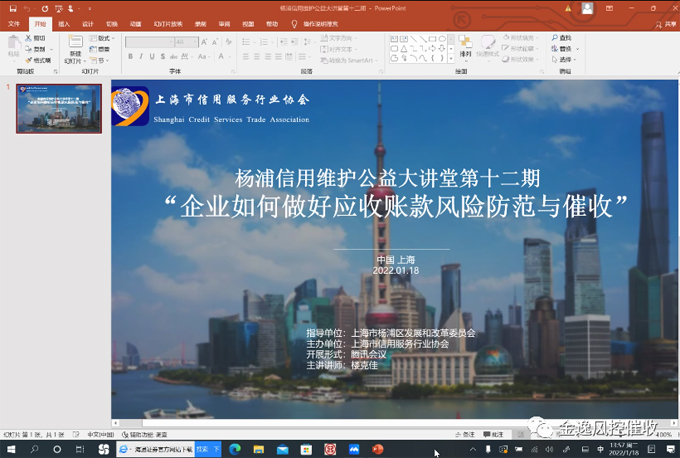Image resolution: width=680 pixels, height=458 pixels.
Task: Click the Cut (剪切) icon
Action: tap(40, 38)
